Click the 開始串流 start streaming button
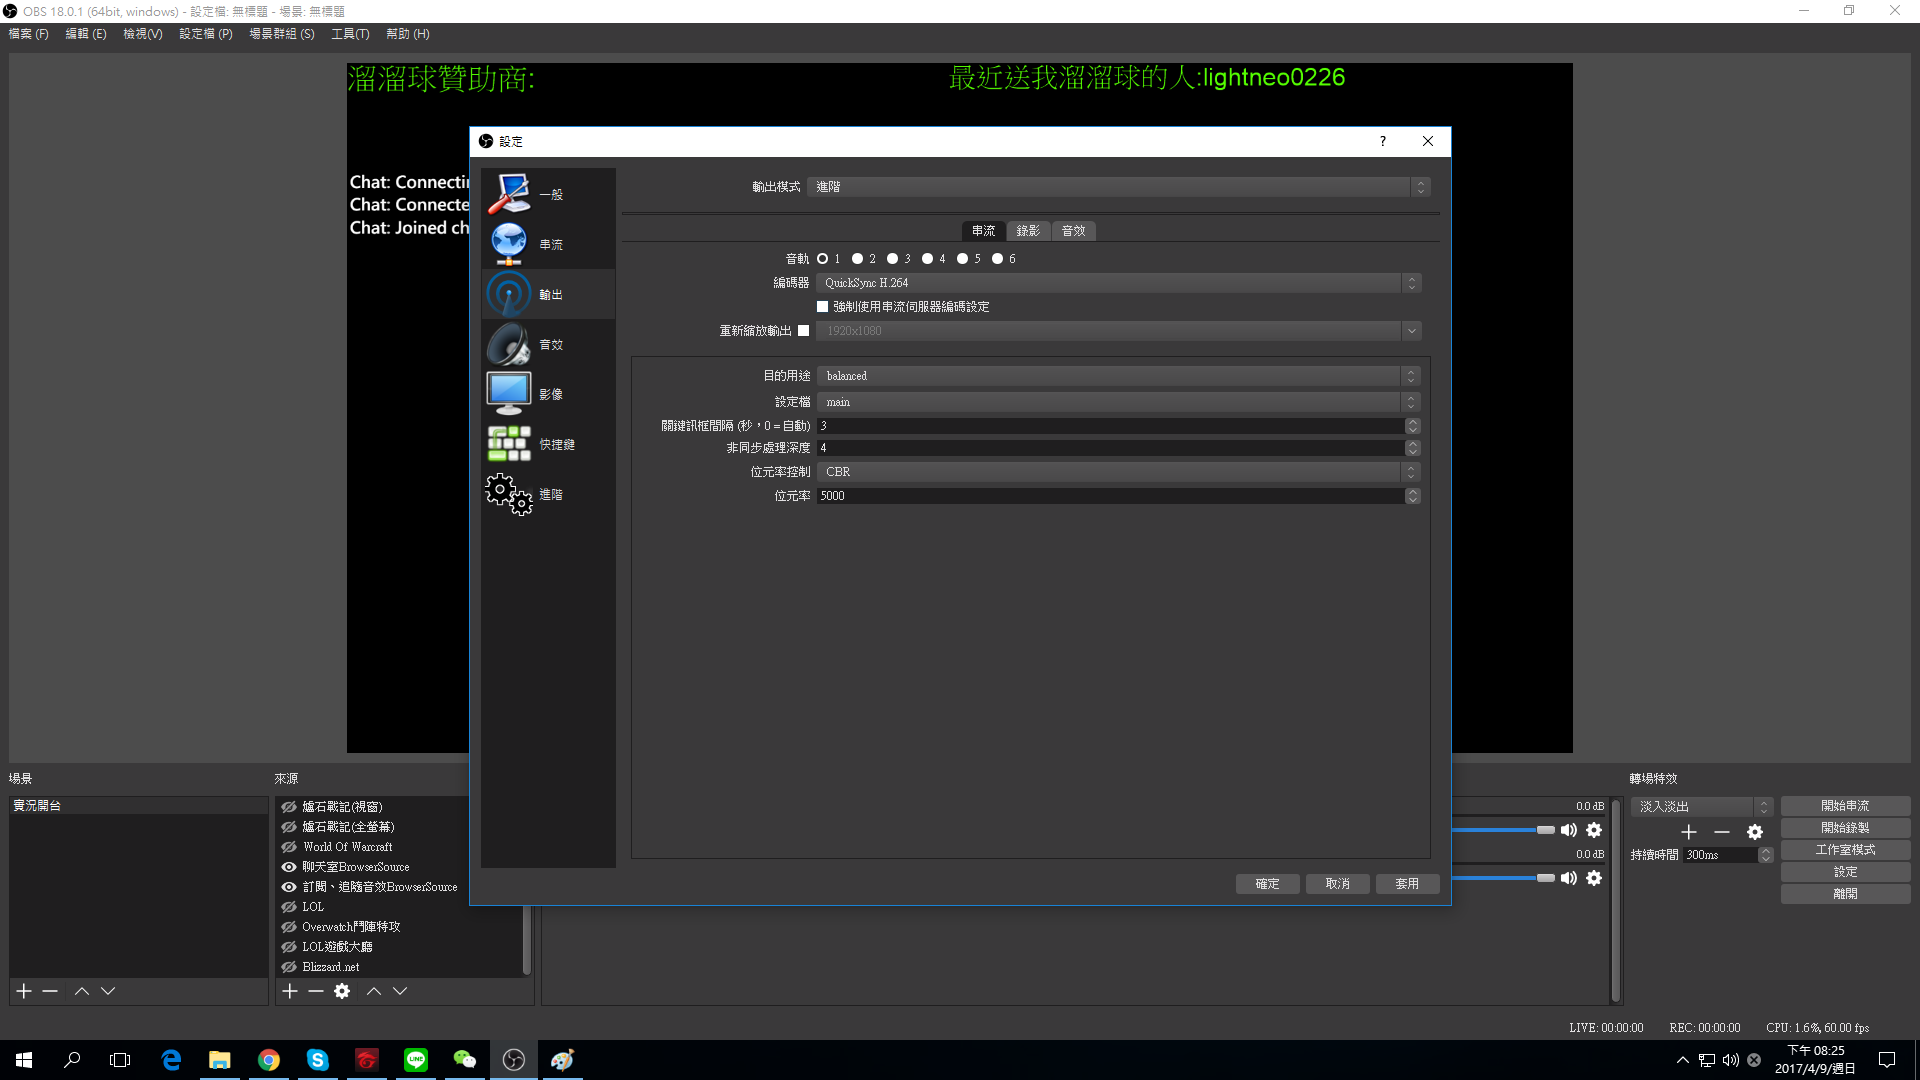 click(x=1844, y=806)
